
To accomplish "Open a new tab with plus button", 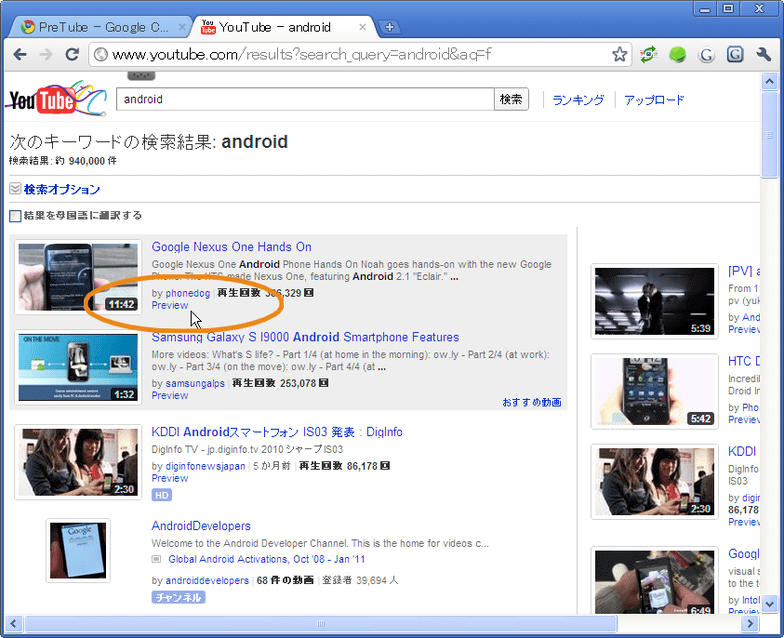I will click(x=390, y=27).
